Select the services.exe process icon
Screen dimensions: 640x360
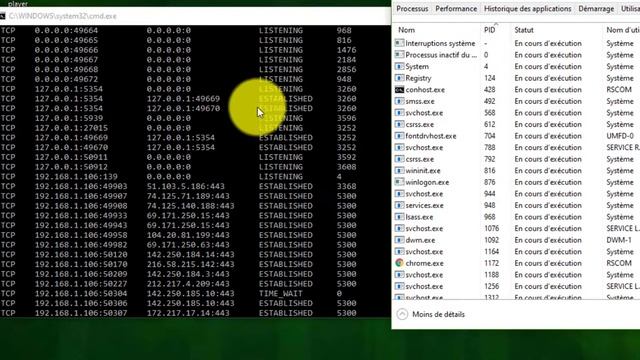point(399,205)
